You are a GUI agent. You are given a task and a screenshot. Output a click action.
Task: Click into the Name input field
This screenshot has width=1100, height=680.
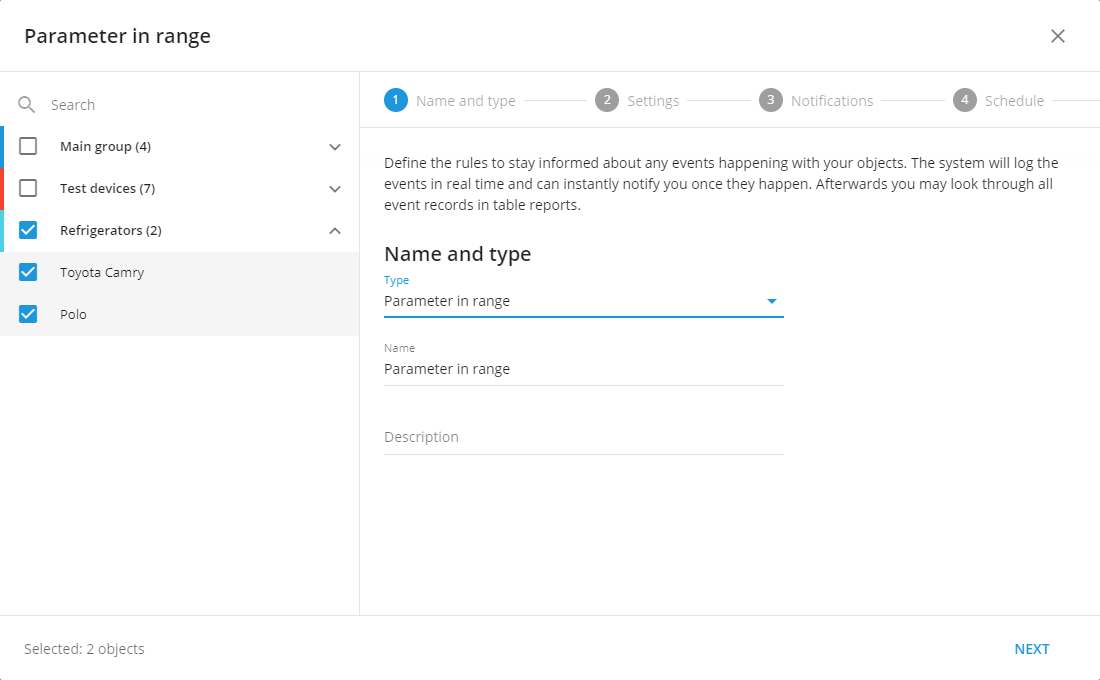click(x=584, y=369)
